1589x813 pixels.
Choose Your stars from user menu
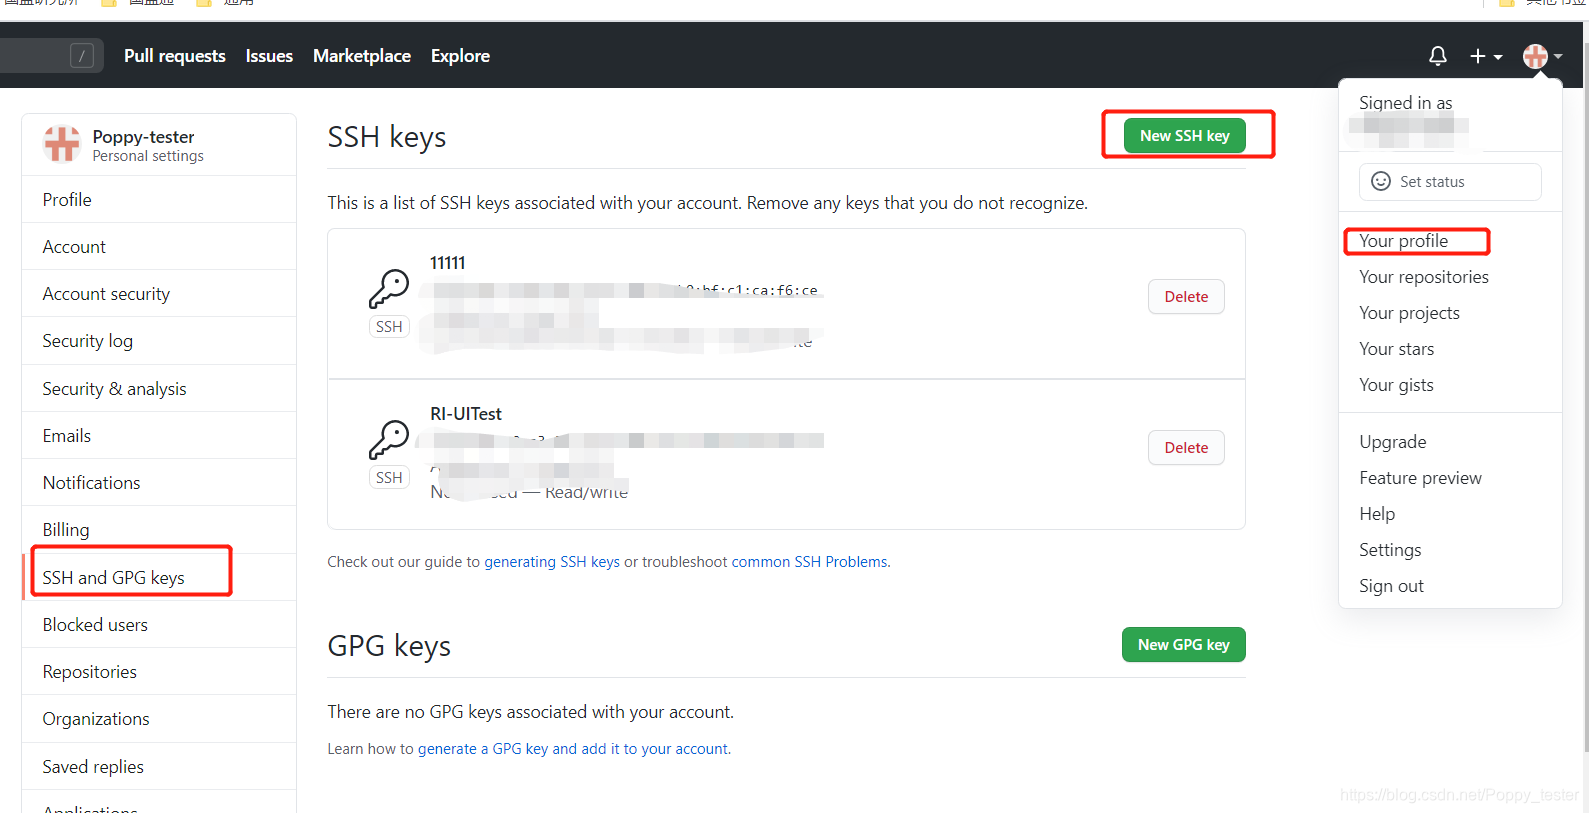tap(1450, 349)
